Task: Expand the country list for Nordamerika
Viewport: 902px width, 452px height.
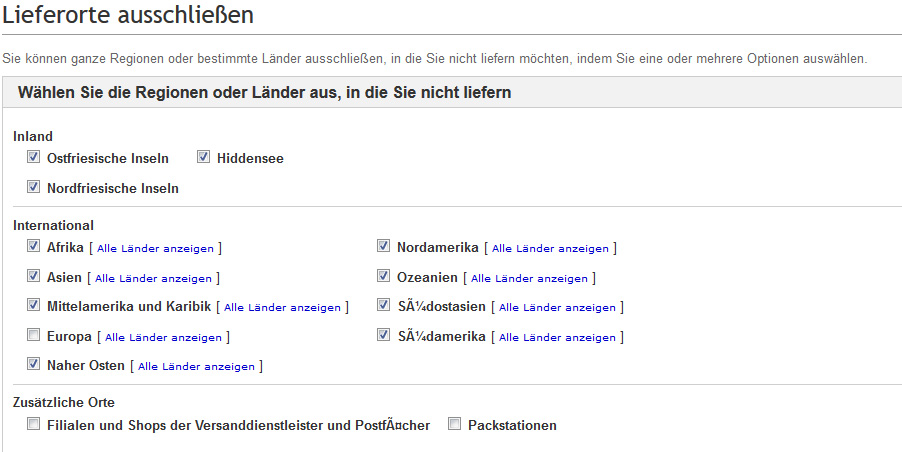Action: 550,248
